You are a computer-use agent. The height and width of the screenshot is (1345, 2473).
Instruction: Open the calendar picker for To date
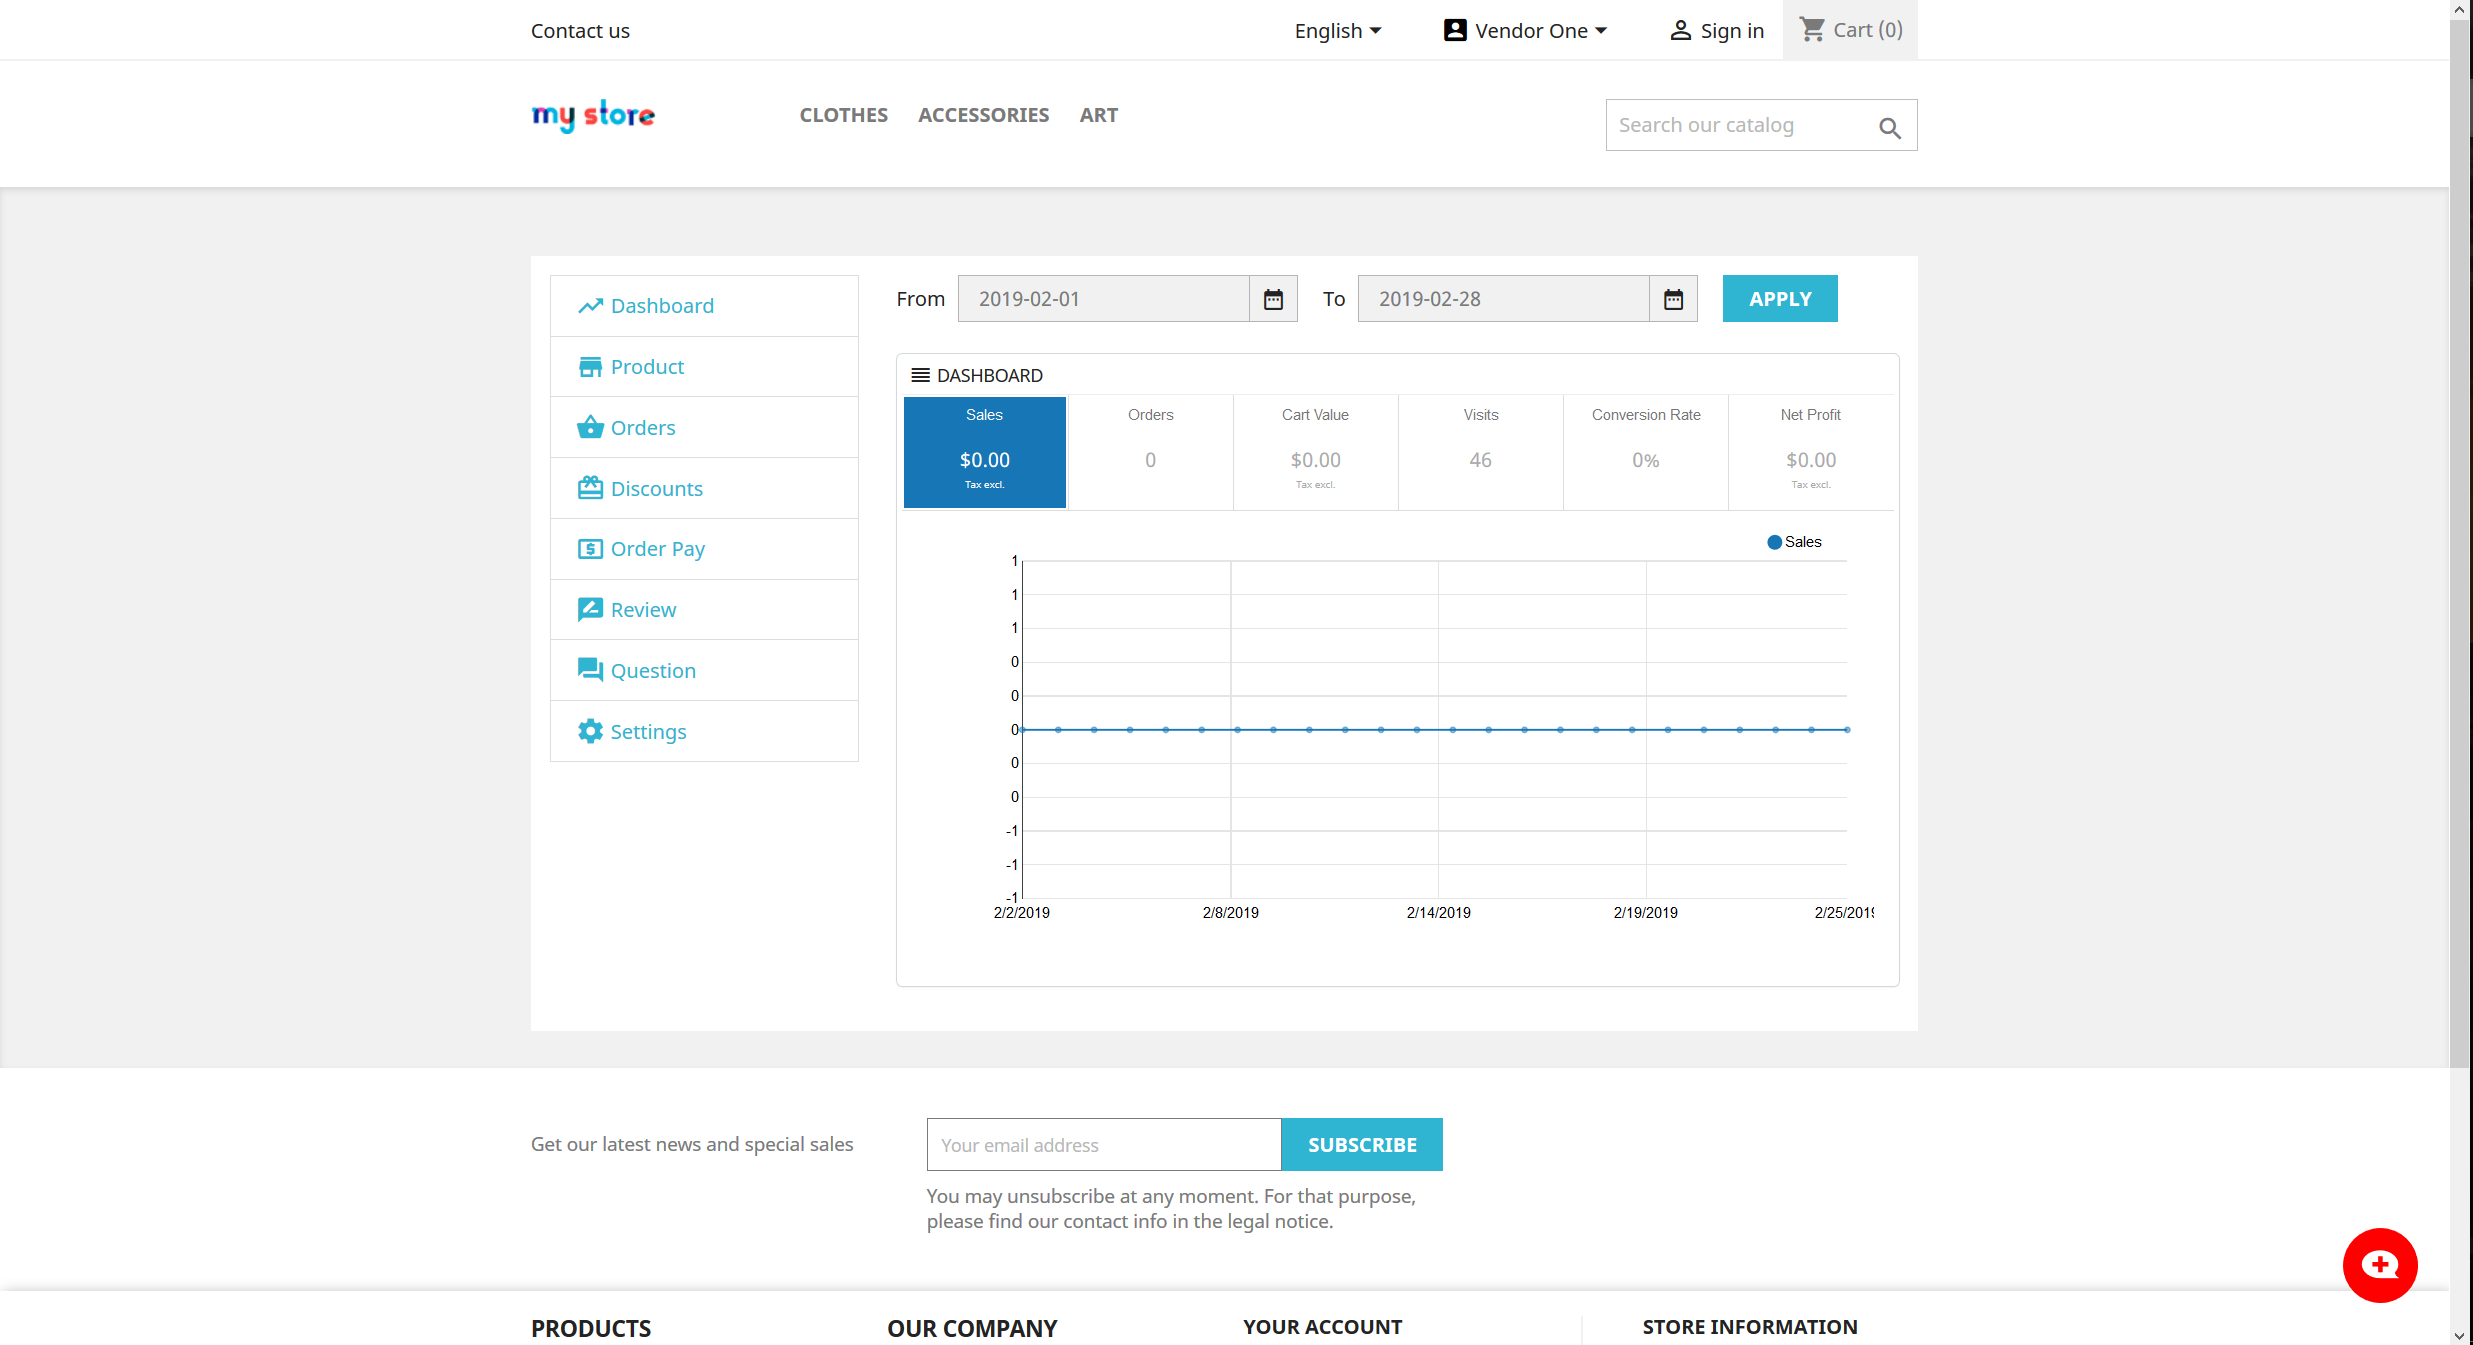[1673, 298]
